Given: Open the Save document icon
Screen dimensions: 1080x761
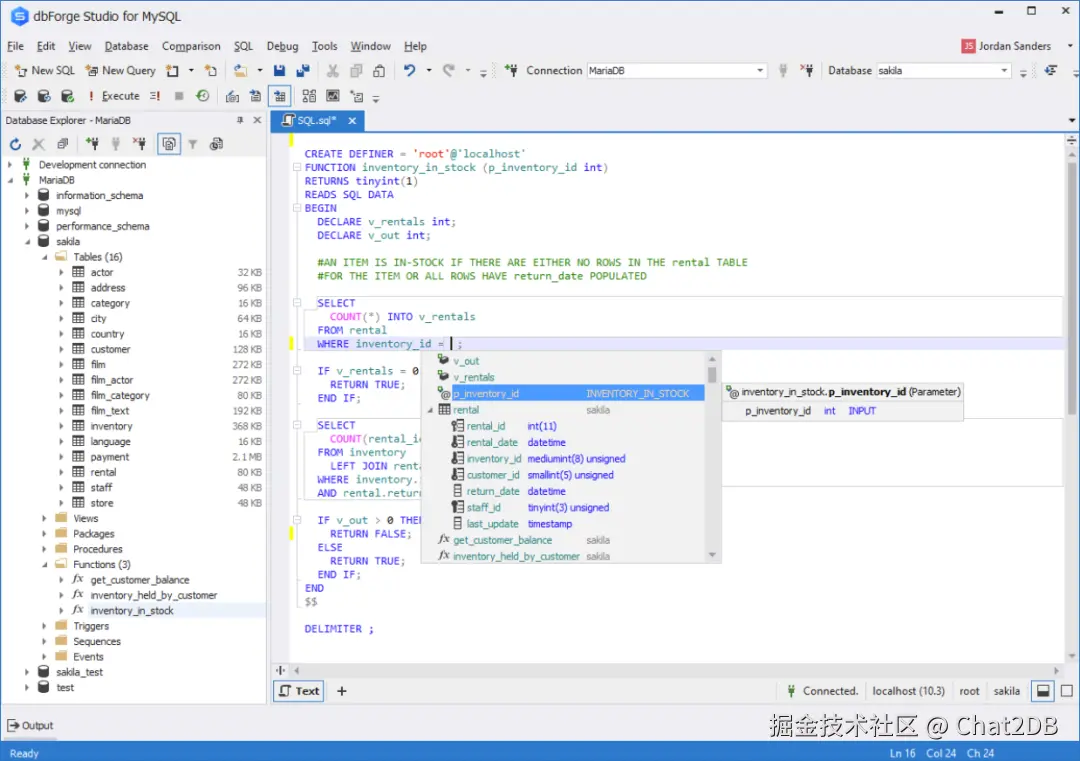Looking at the screenshot, I should pos(279,69).
